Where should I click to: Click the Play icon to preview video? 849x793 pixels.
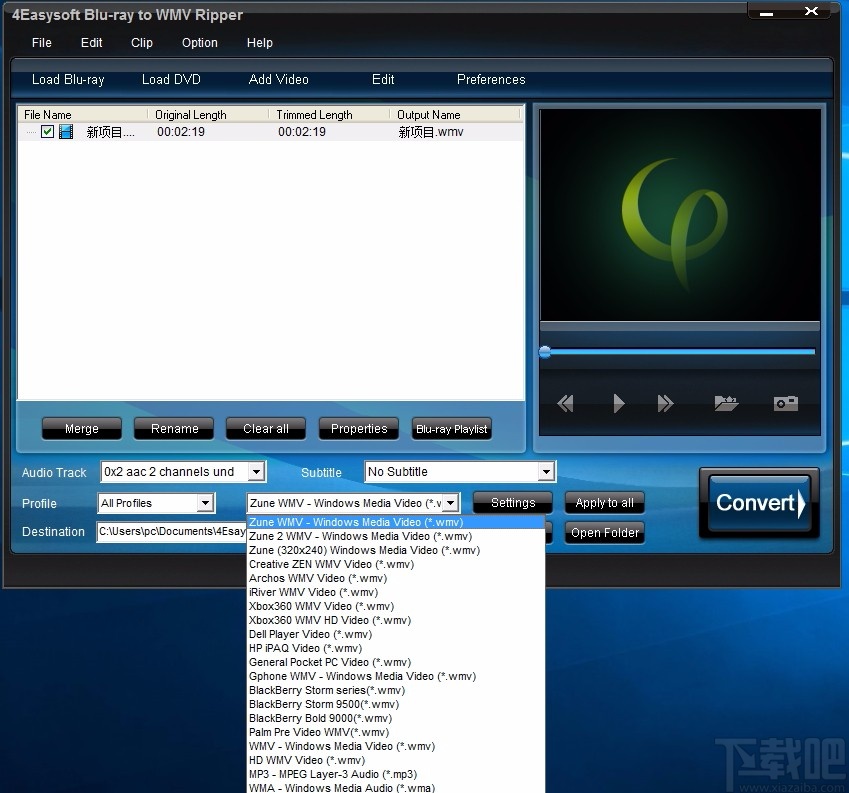pos(619,403)
